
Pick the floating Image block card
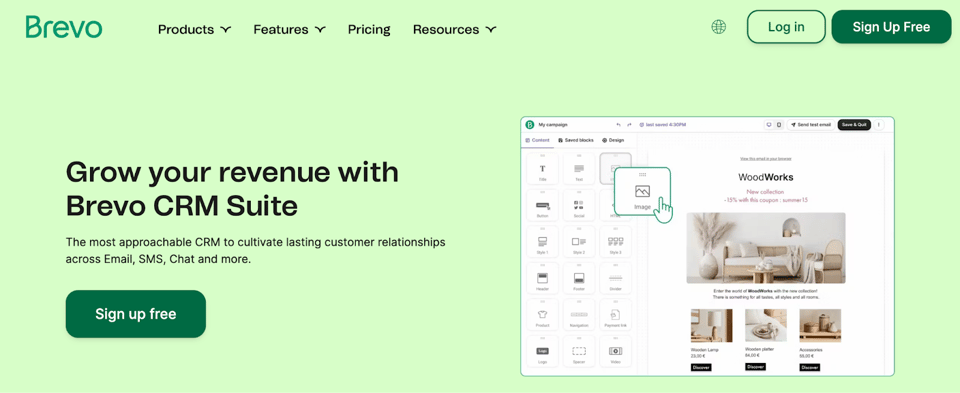[x=642, y=192]
